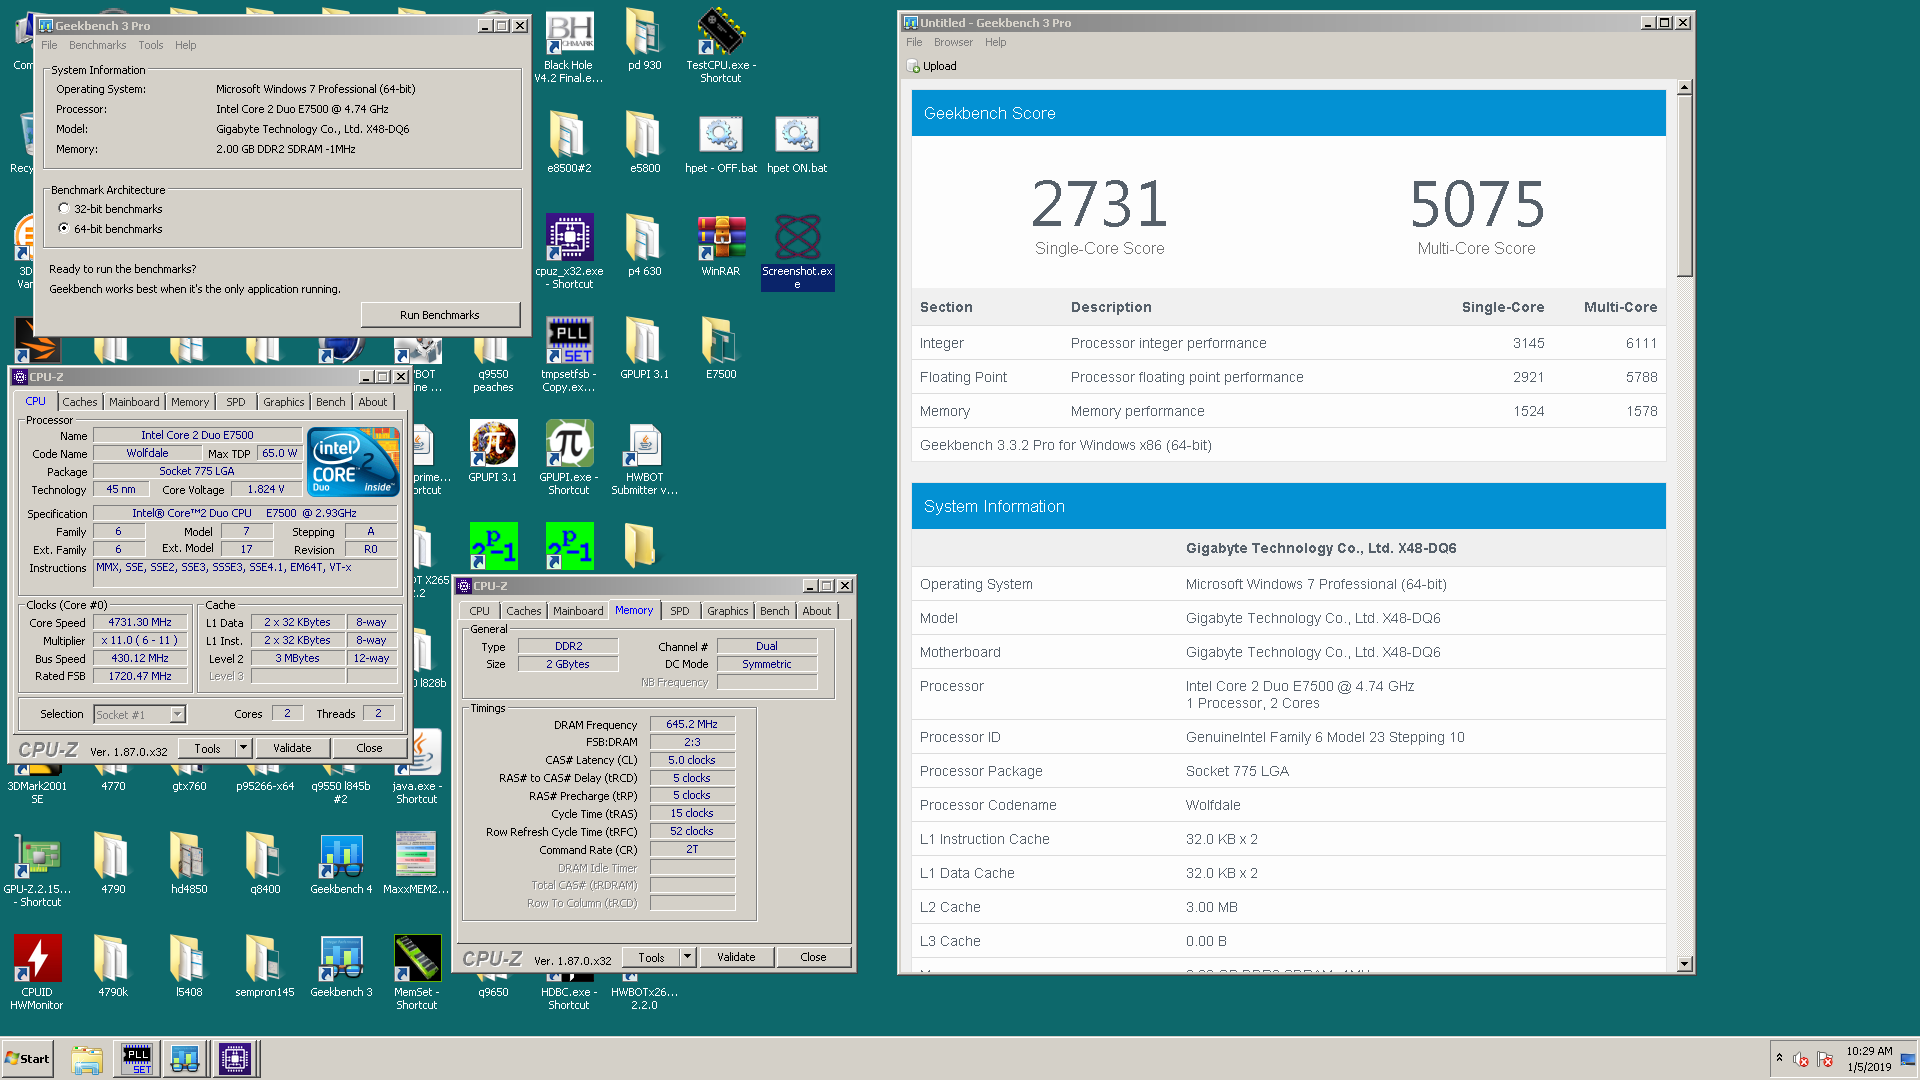Click Run Benchmarks button
This screenshot has width=1920, height=1080.
point(440,315)
